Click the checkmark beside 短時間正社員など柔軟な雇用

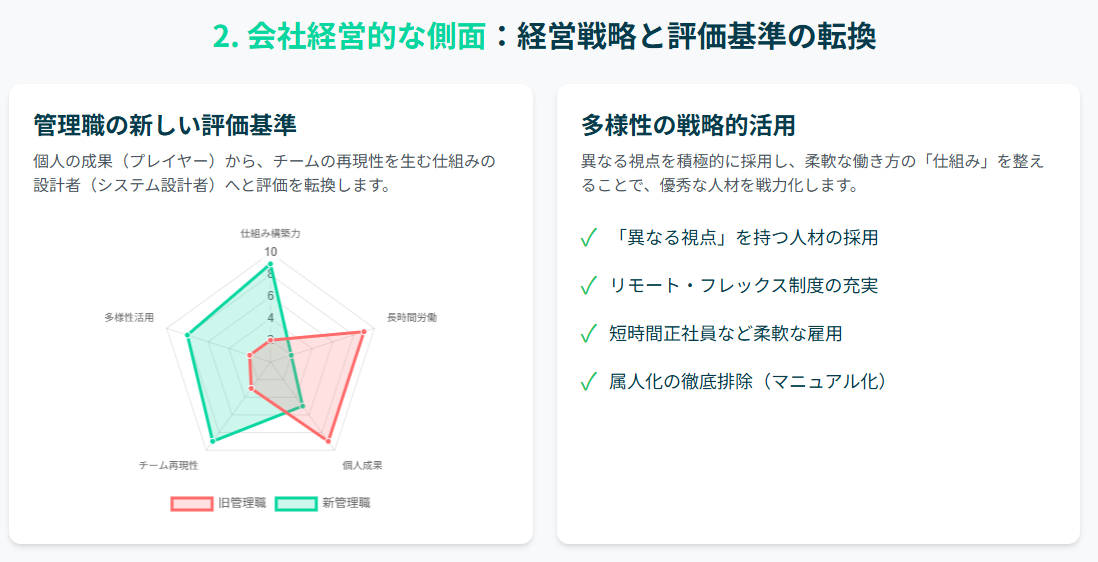click(x=589, y=334)
